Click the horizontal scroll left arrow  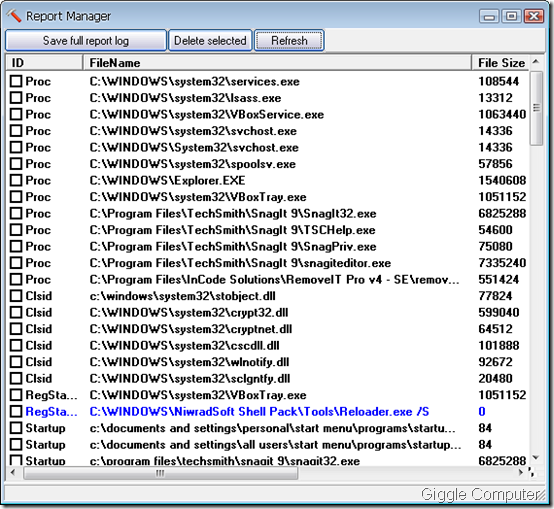13,473
